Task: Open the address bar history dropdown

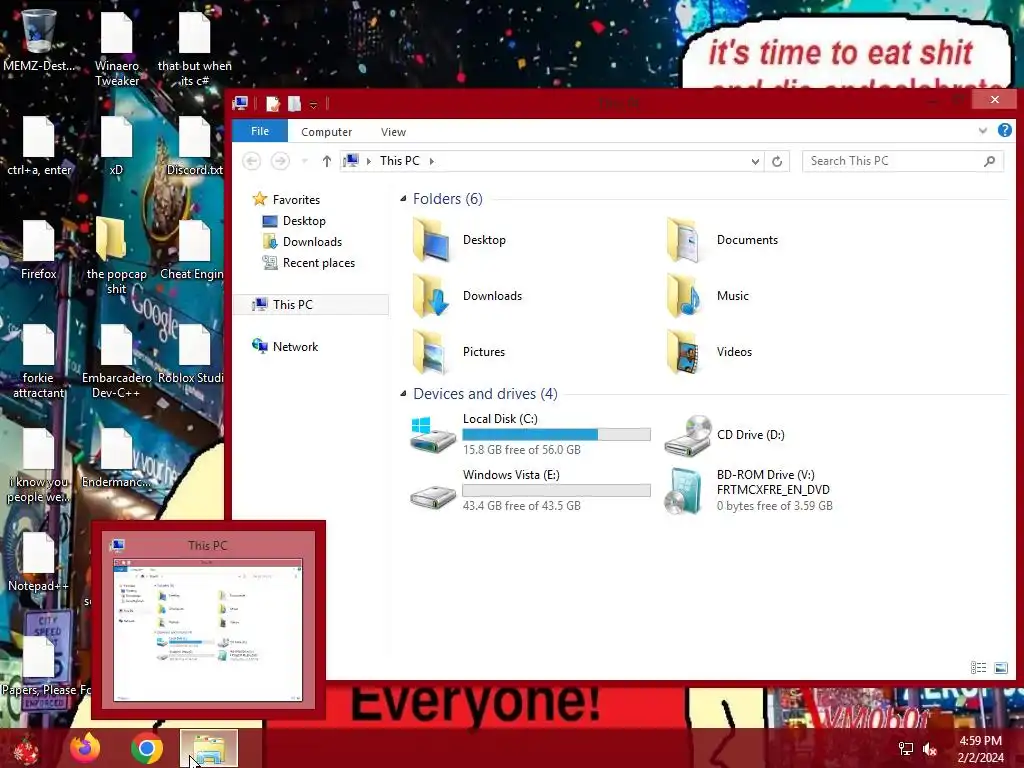Action: 755,161
